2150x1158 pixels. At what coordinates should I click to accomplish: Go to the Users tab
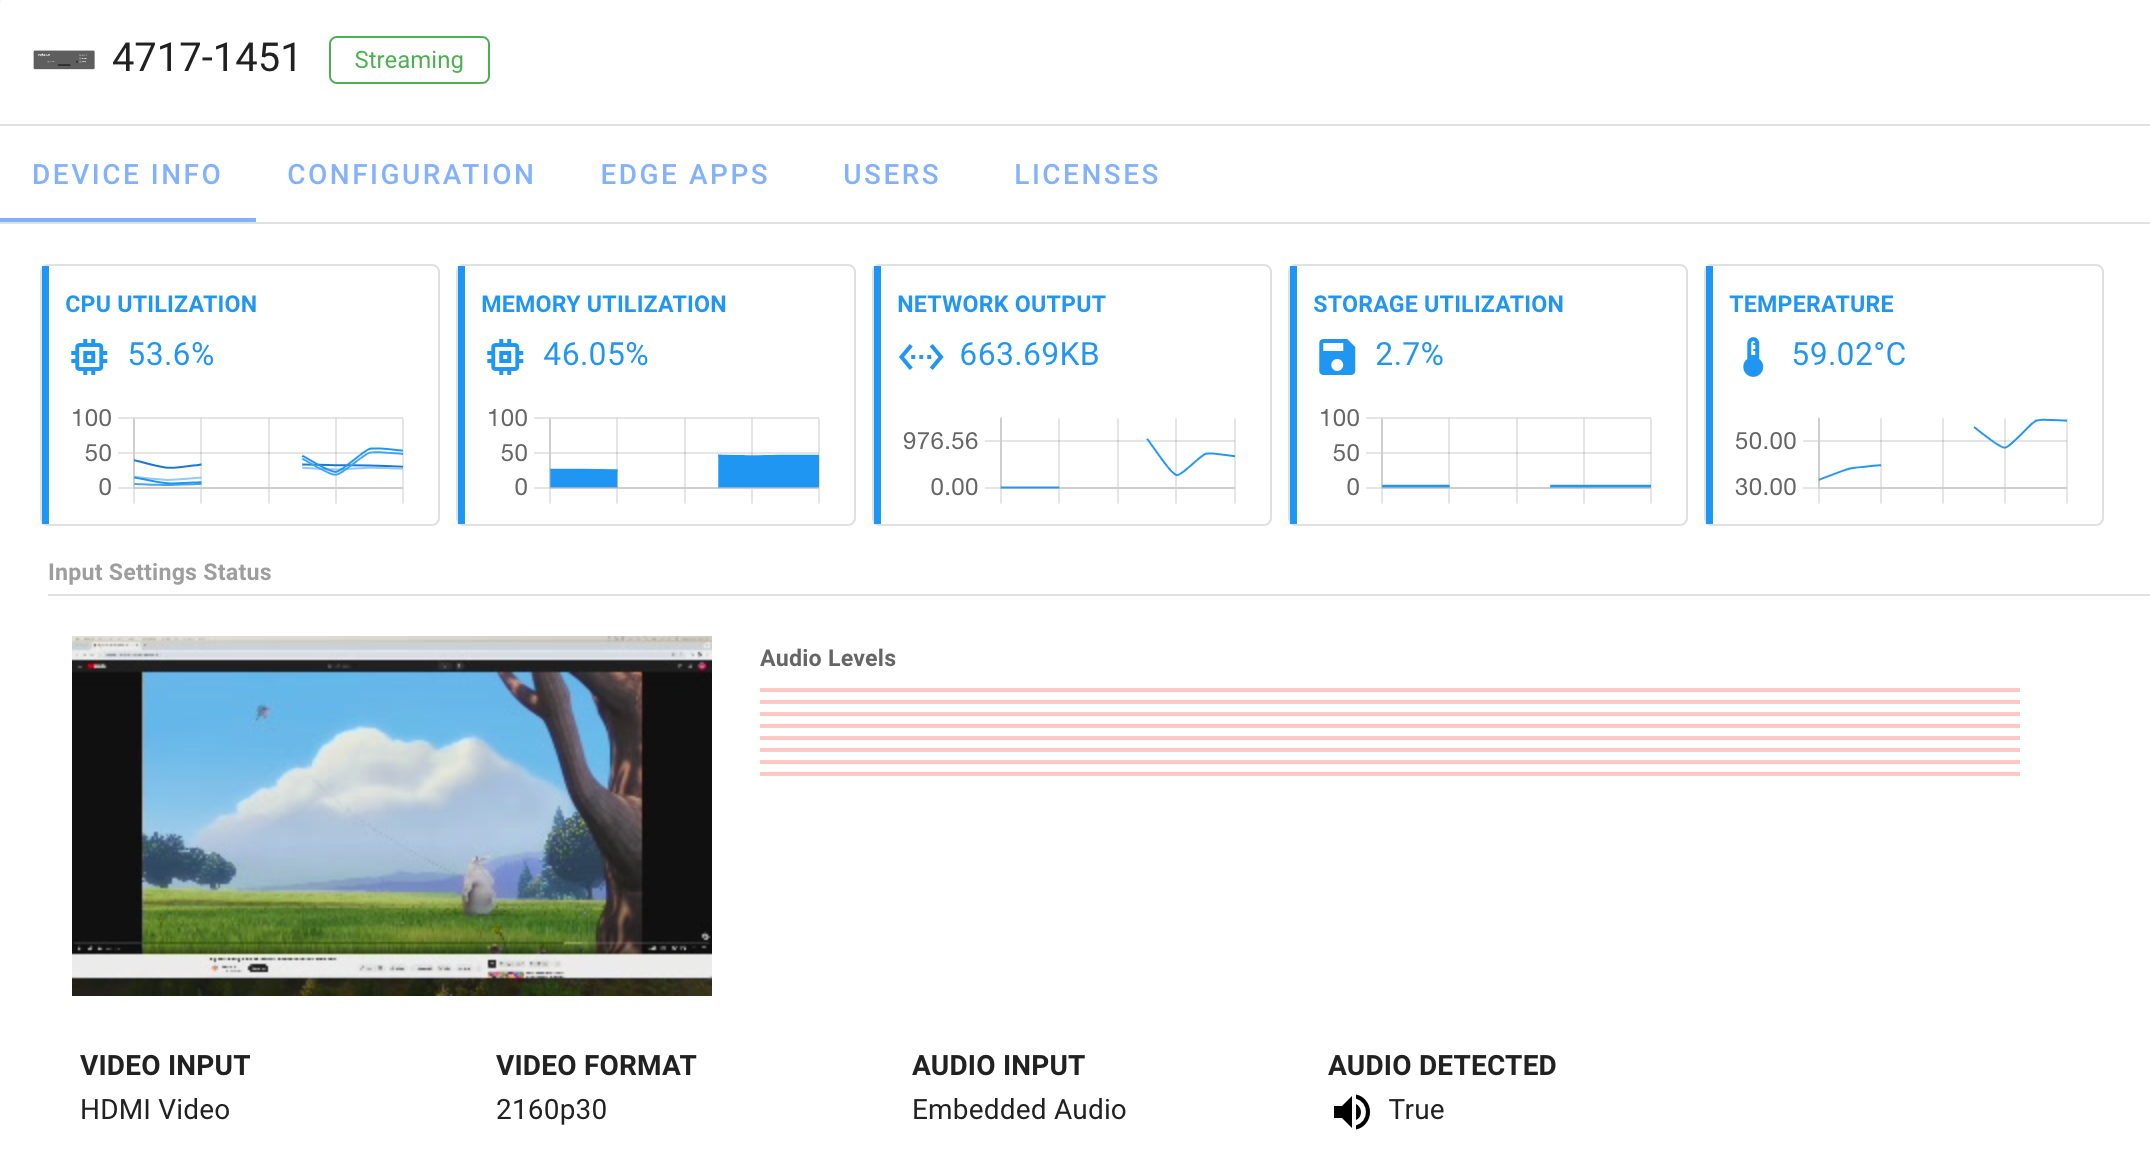tap(892, 175)
